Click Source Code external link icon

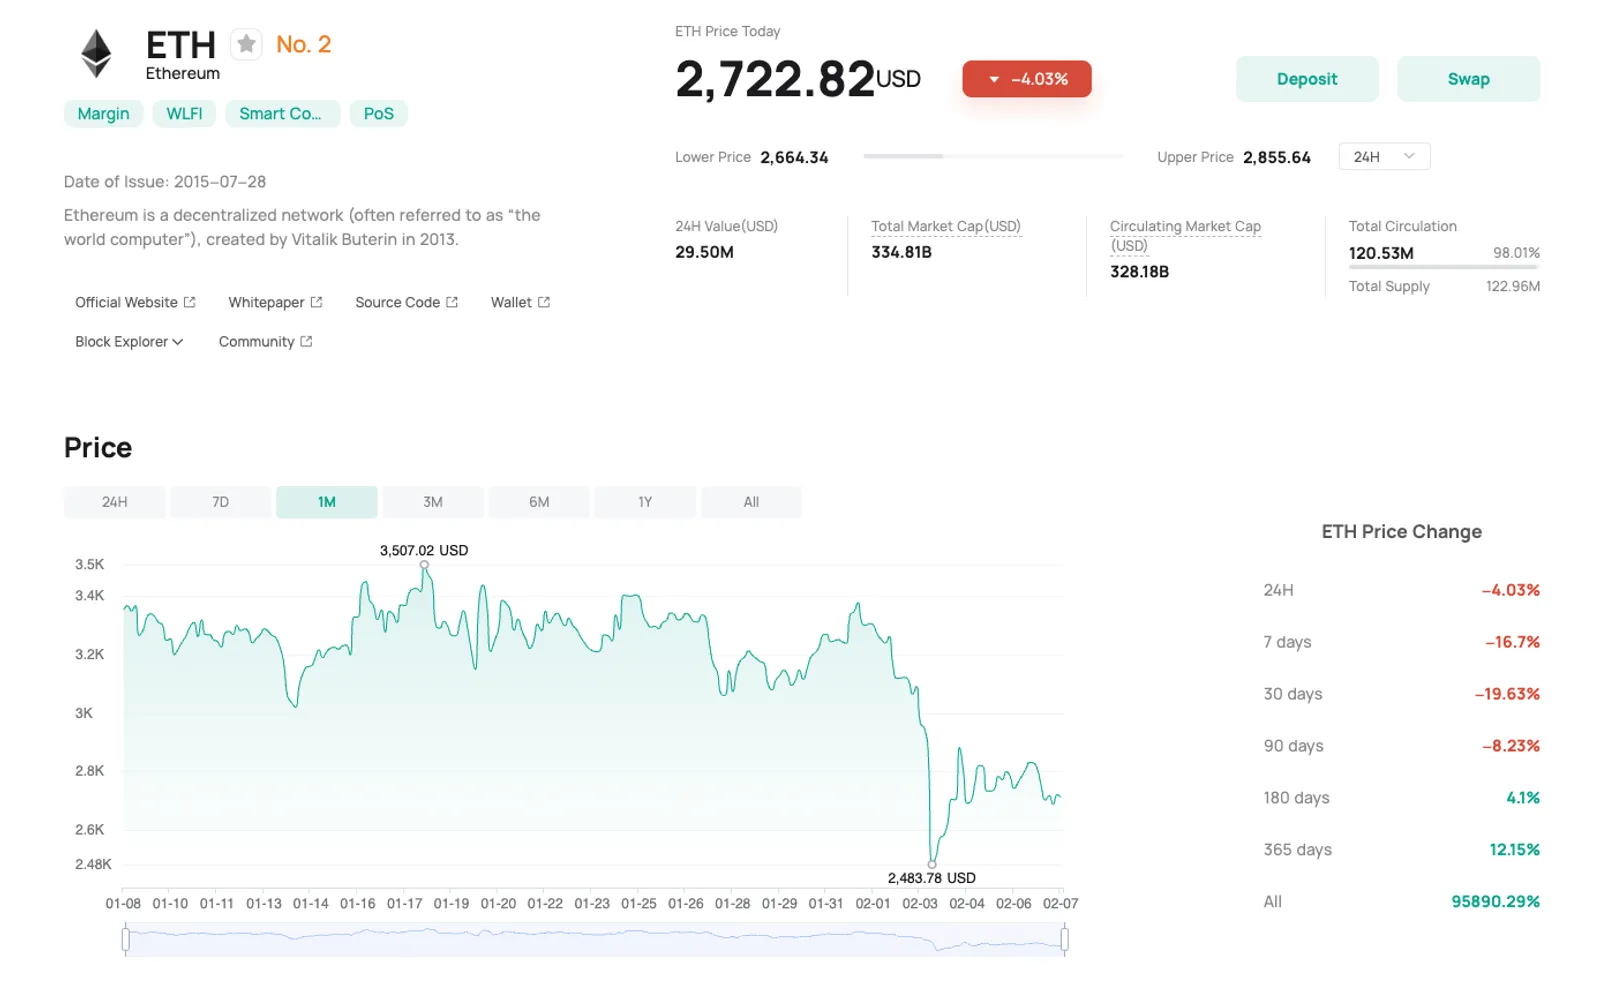[452, 302]
